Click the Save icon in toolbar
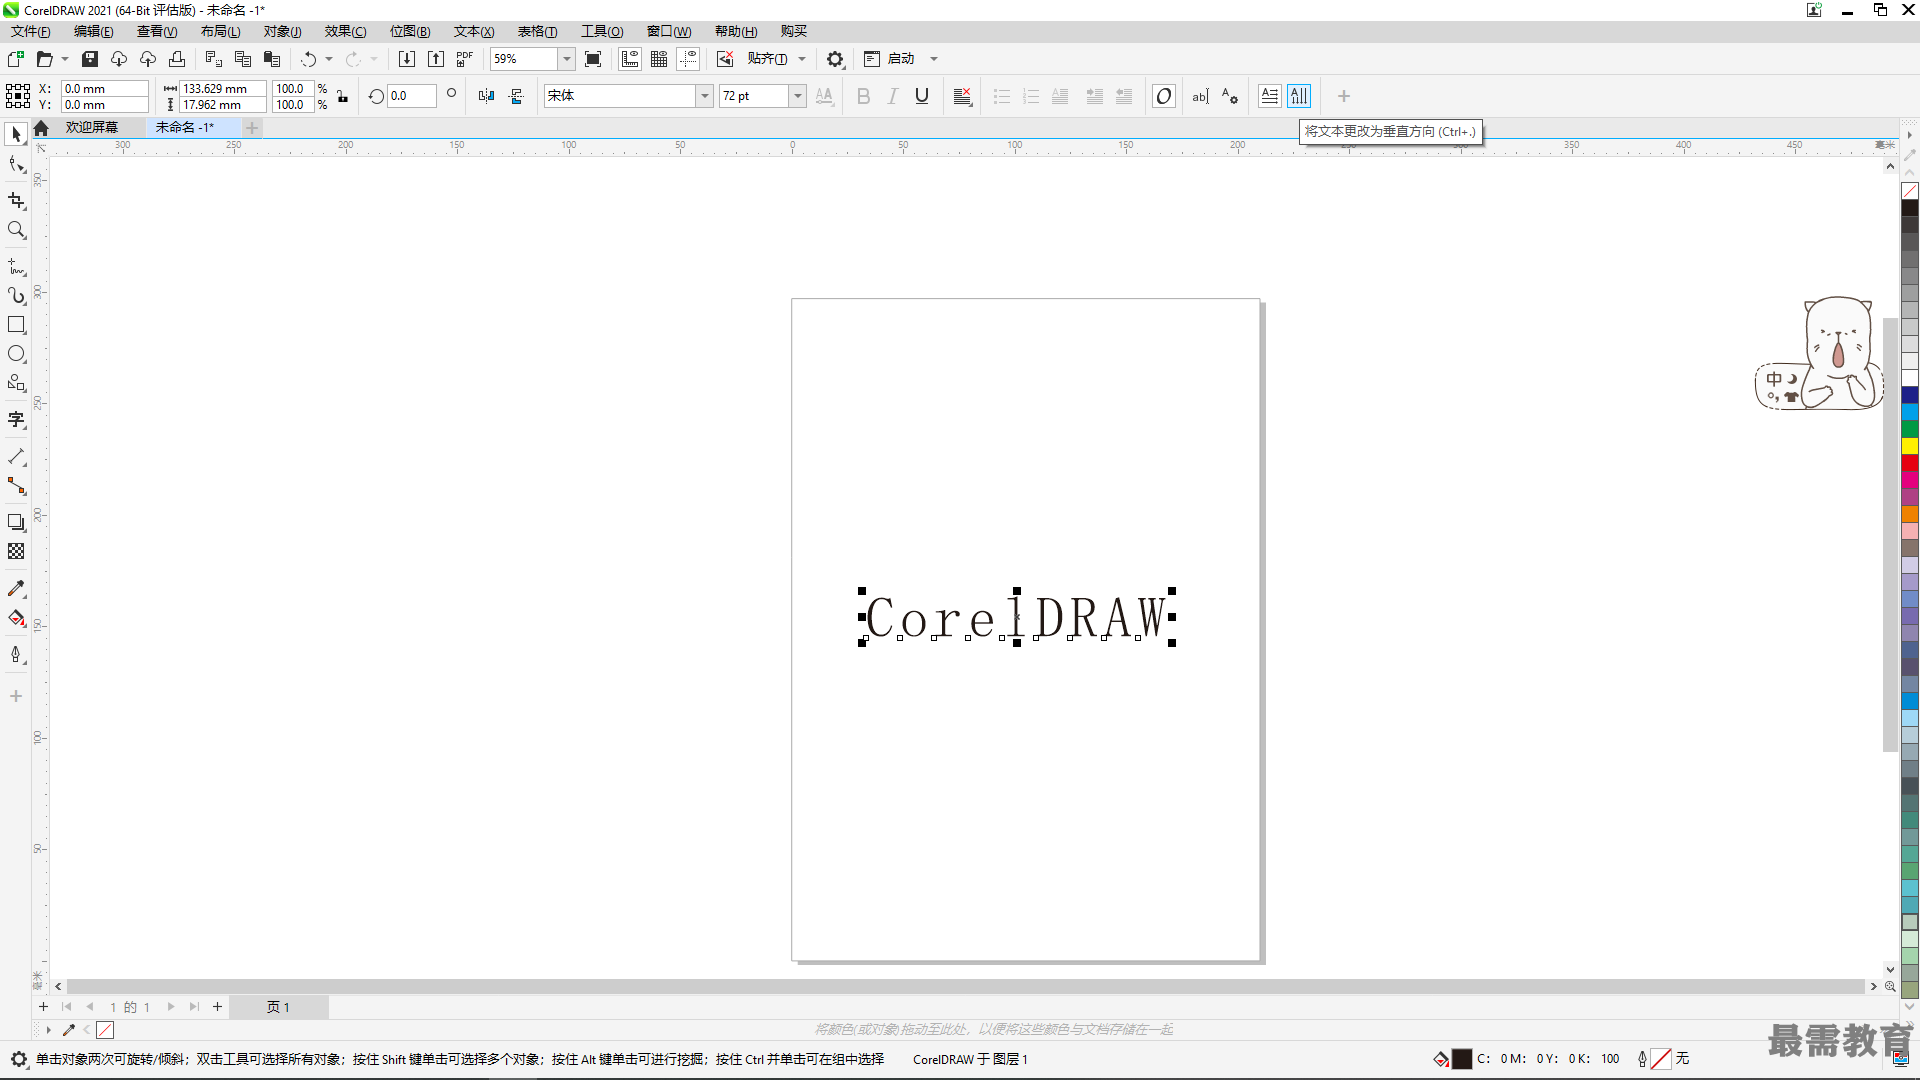 click(x=90, y=59)
